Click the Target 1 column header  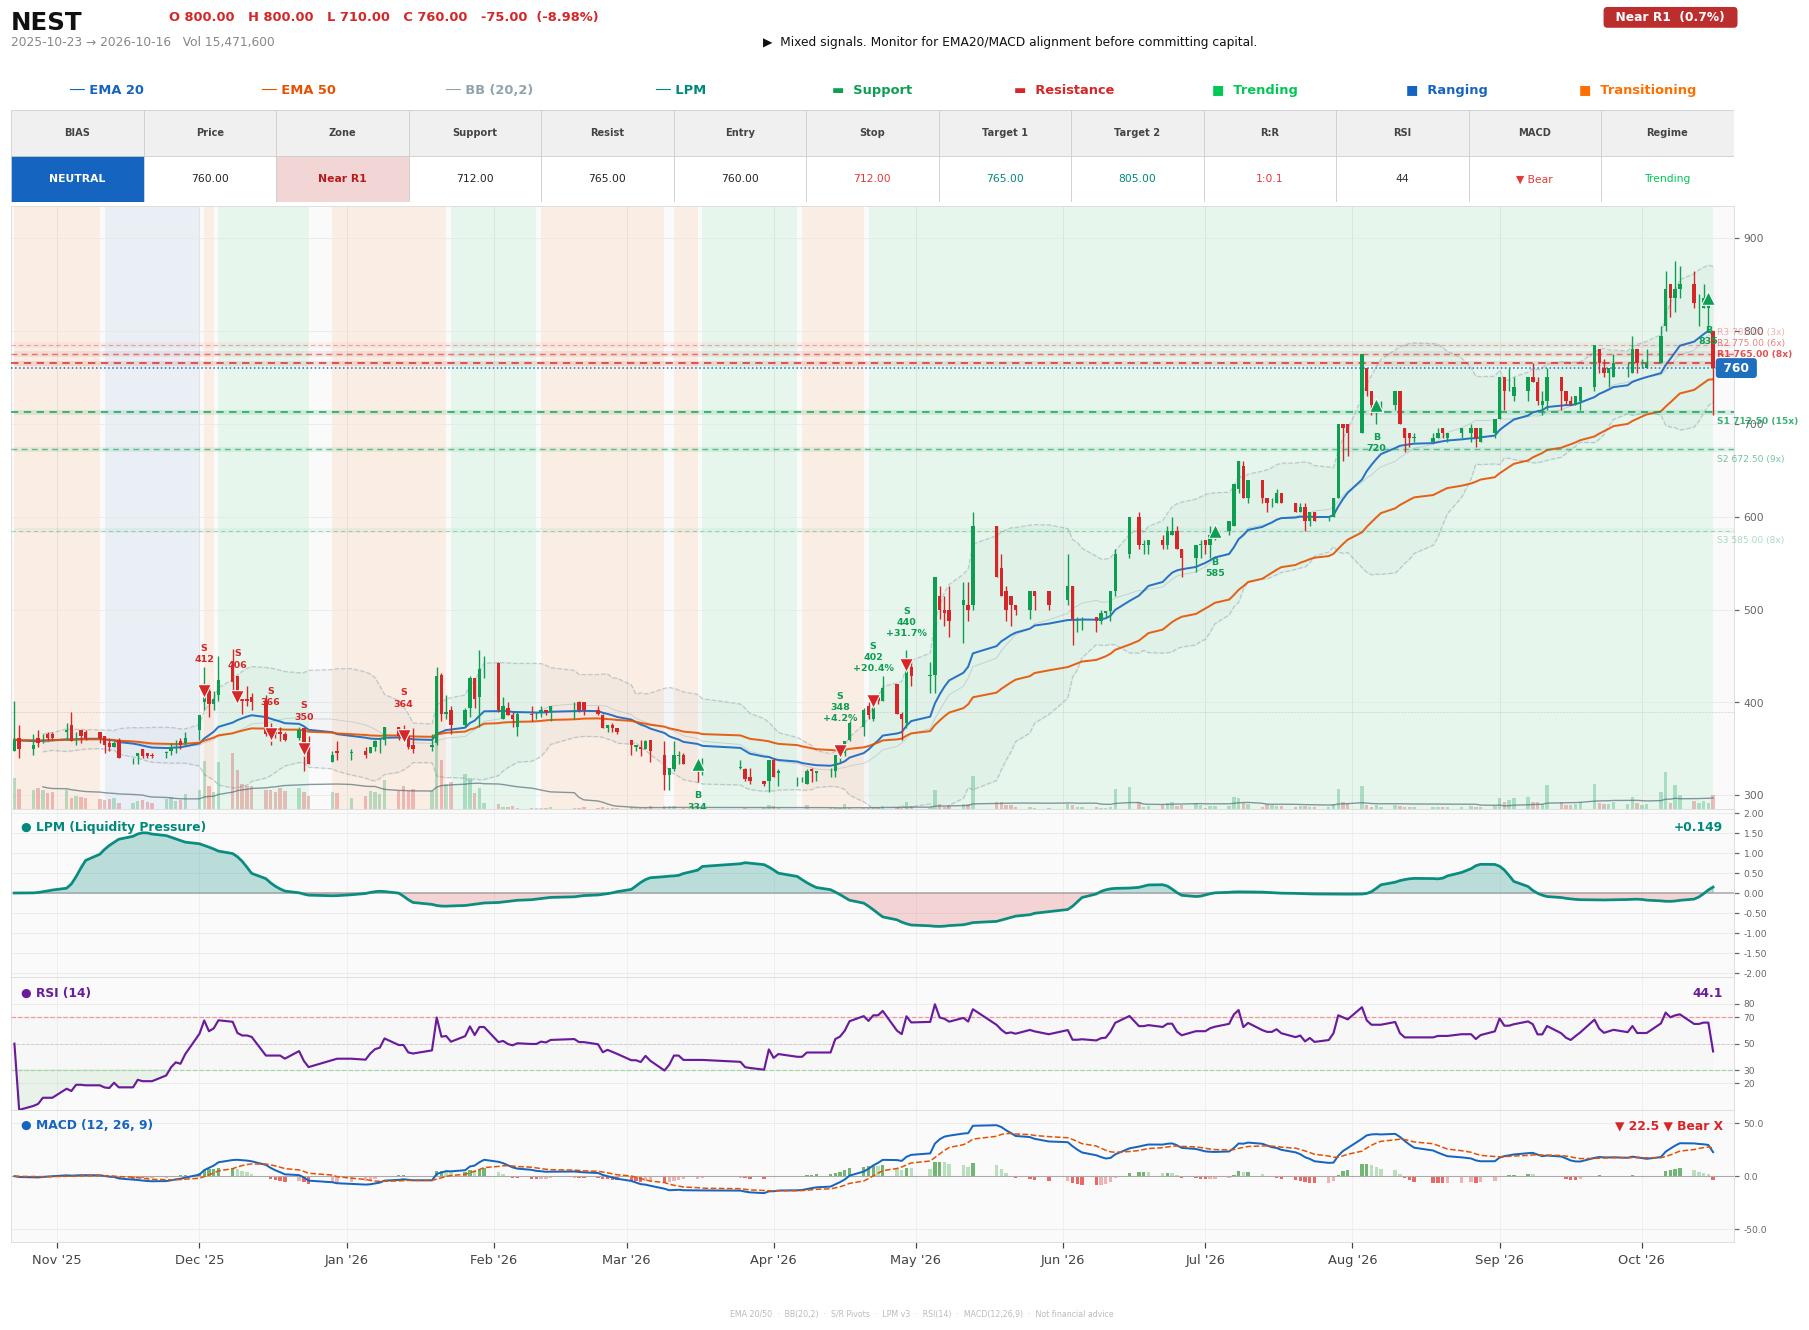tap(1004, 133)
